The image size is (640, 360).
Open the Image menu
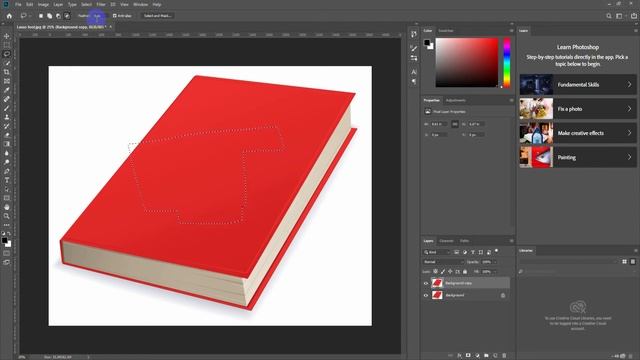(x=43, y=4)
